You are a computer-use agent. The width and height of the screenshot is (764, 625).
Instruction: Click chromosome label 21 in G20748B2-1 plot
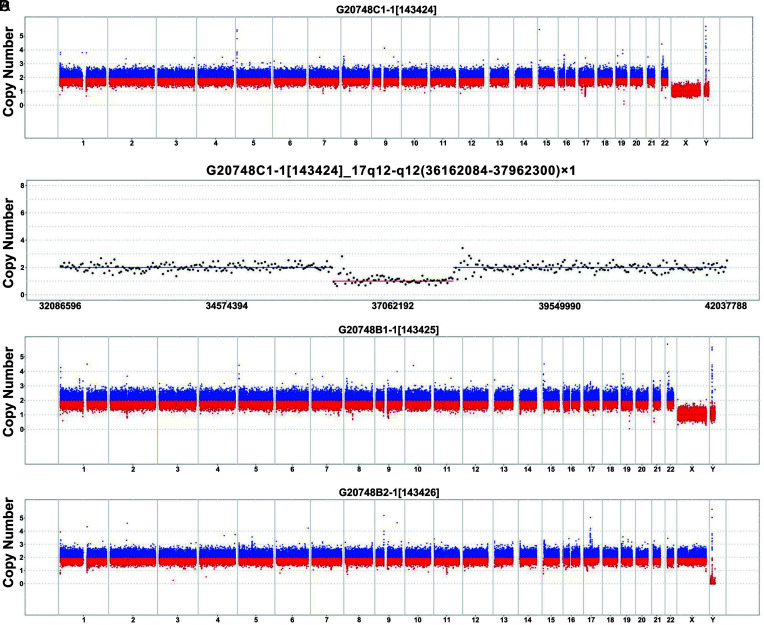(x=657, y=620)
